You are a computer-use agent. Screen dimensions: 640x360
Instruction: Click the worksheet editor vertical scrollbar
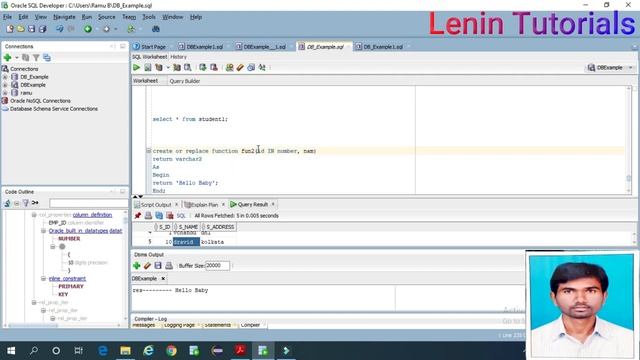point(629,140)
